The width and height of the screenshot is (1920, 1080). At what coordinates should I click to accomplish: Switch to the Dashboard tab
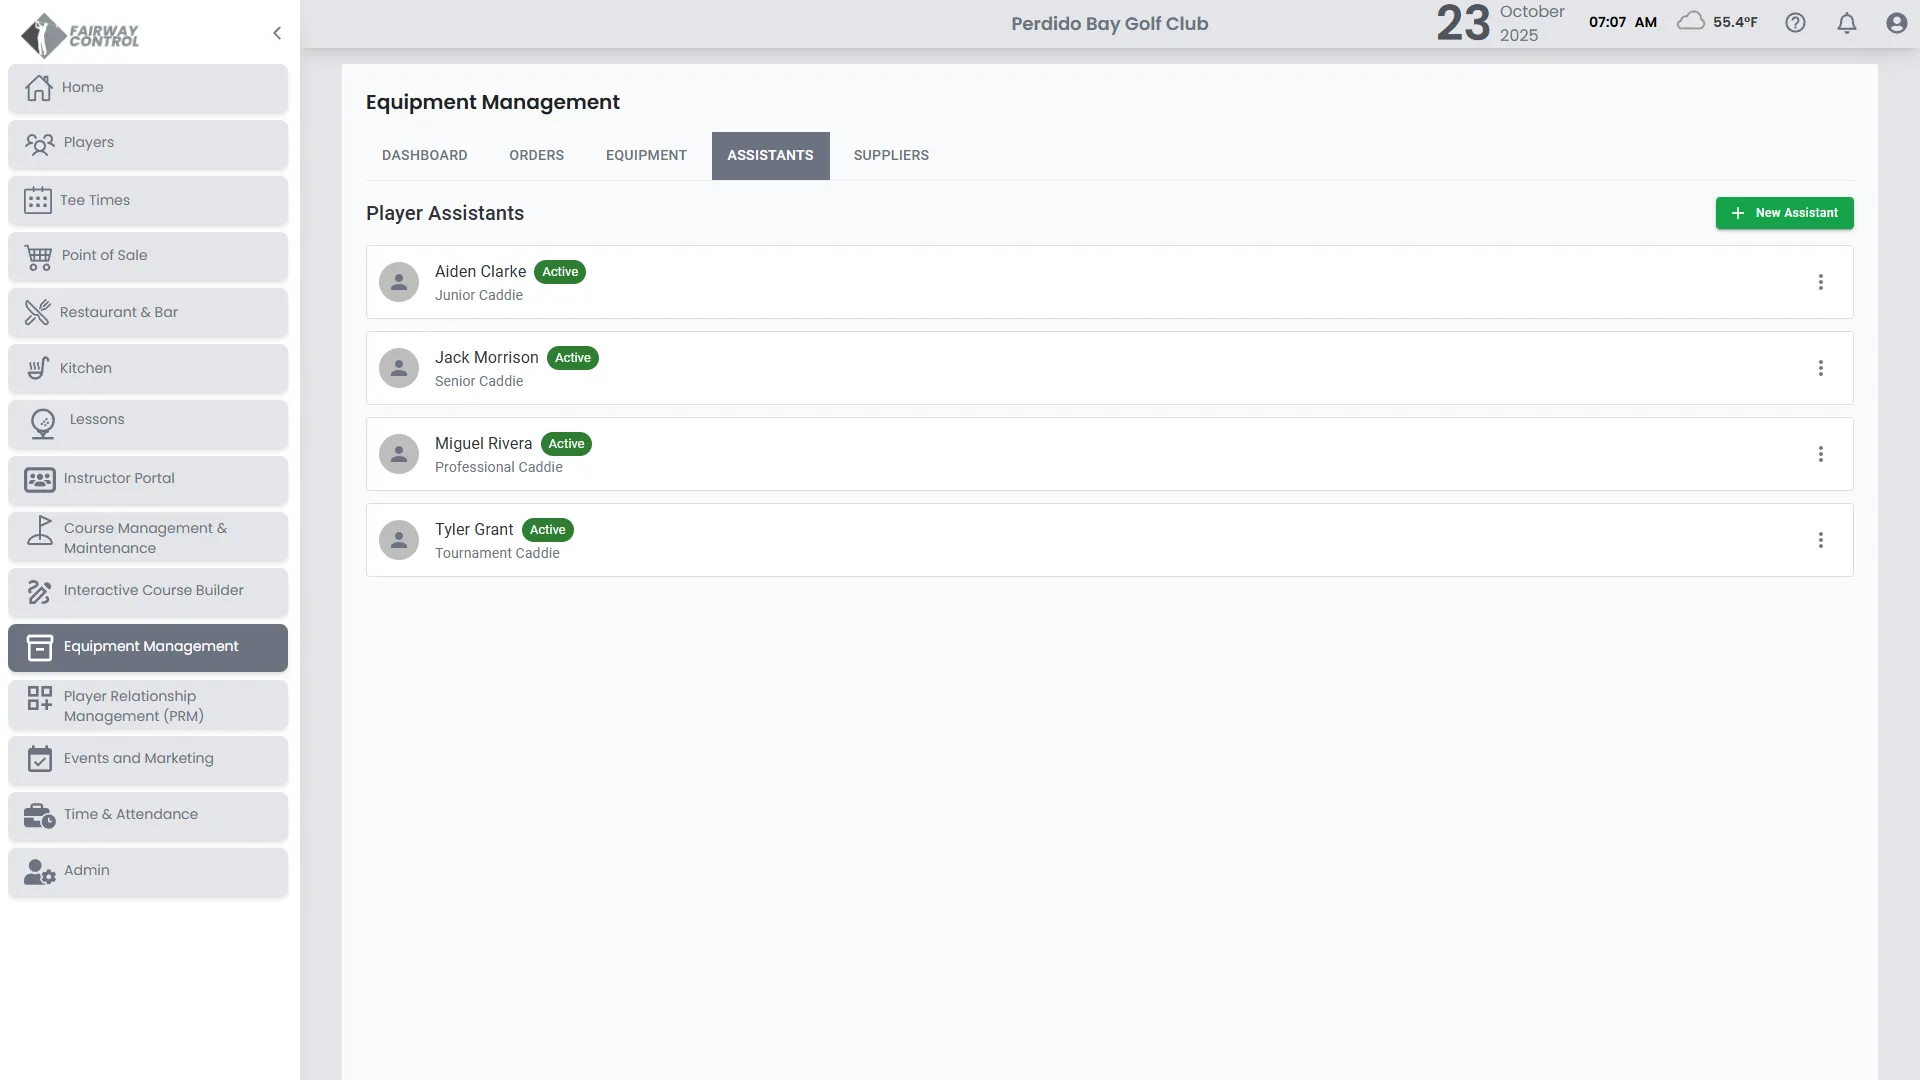point(424,155)
